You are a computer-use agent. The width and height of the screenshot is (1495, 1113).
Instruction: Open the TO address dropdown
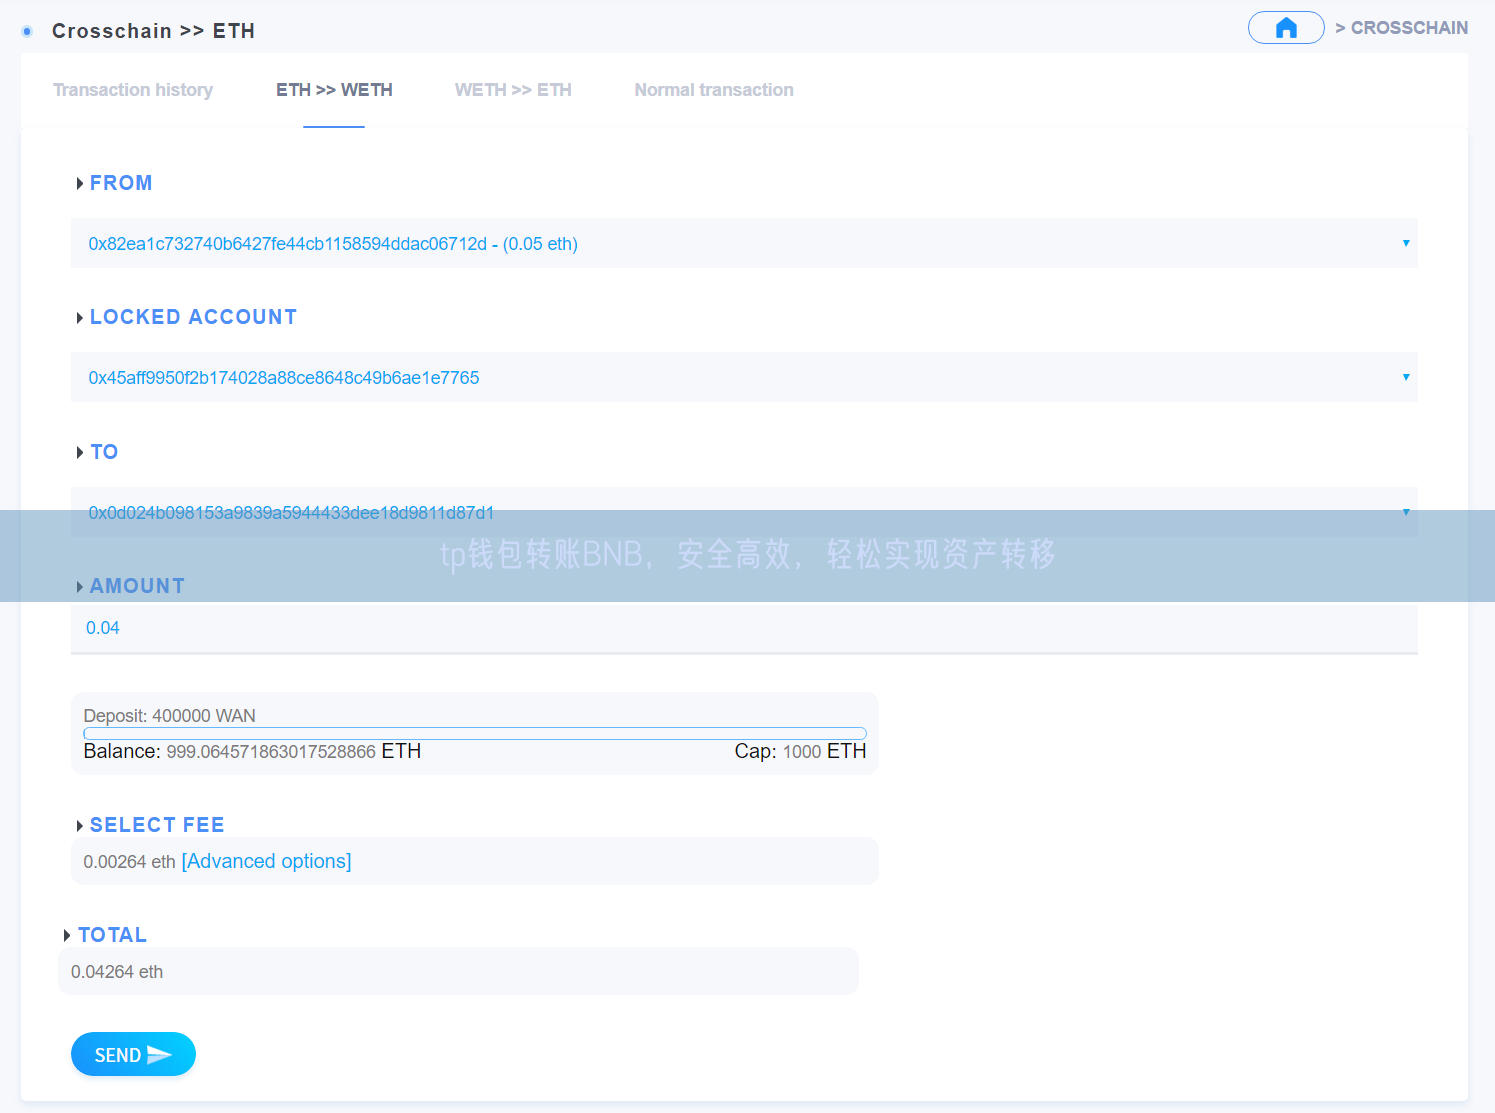pos(744,512)
